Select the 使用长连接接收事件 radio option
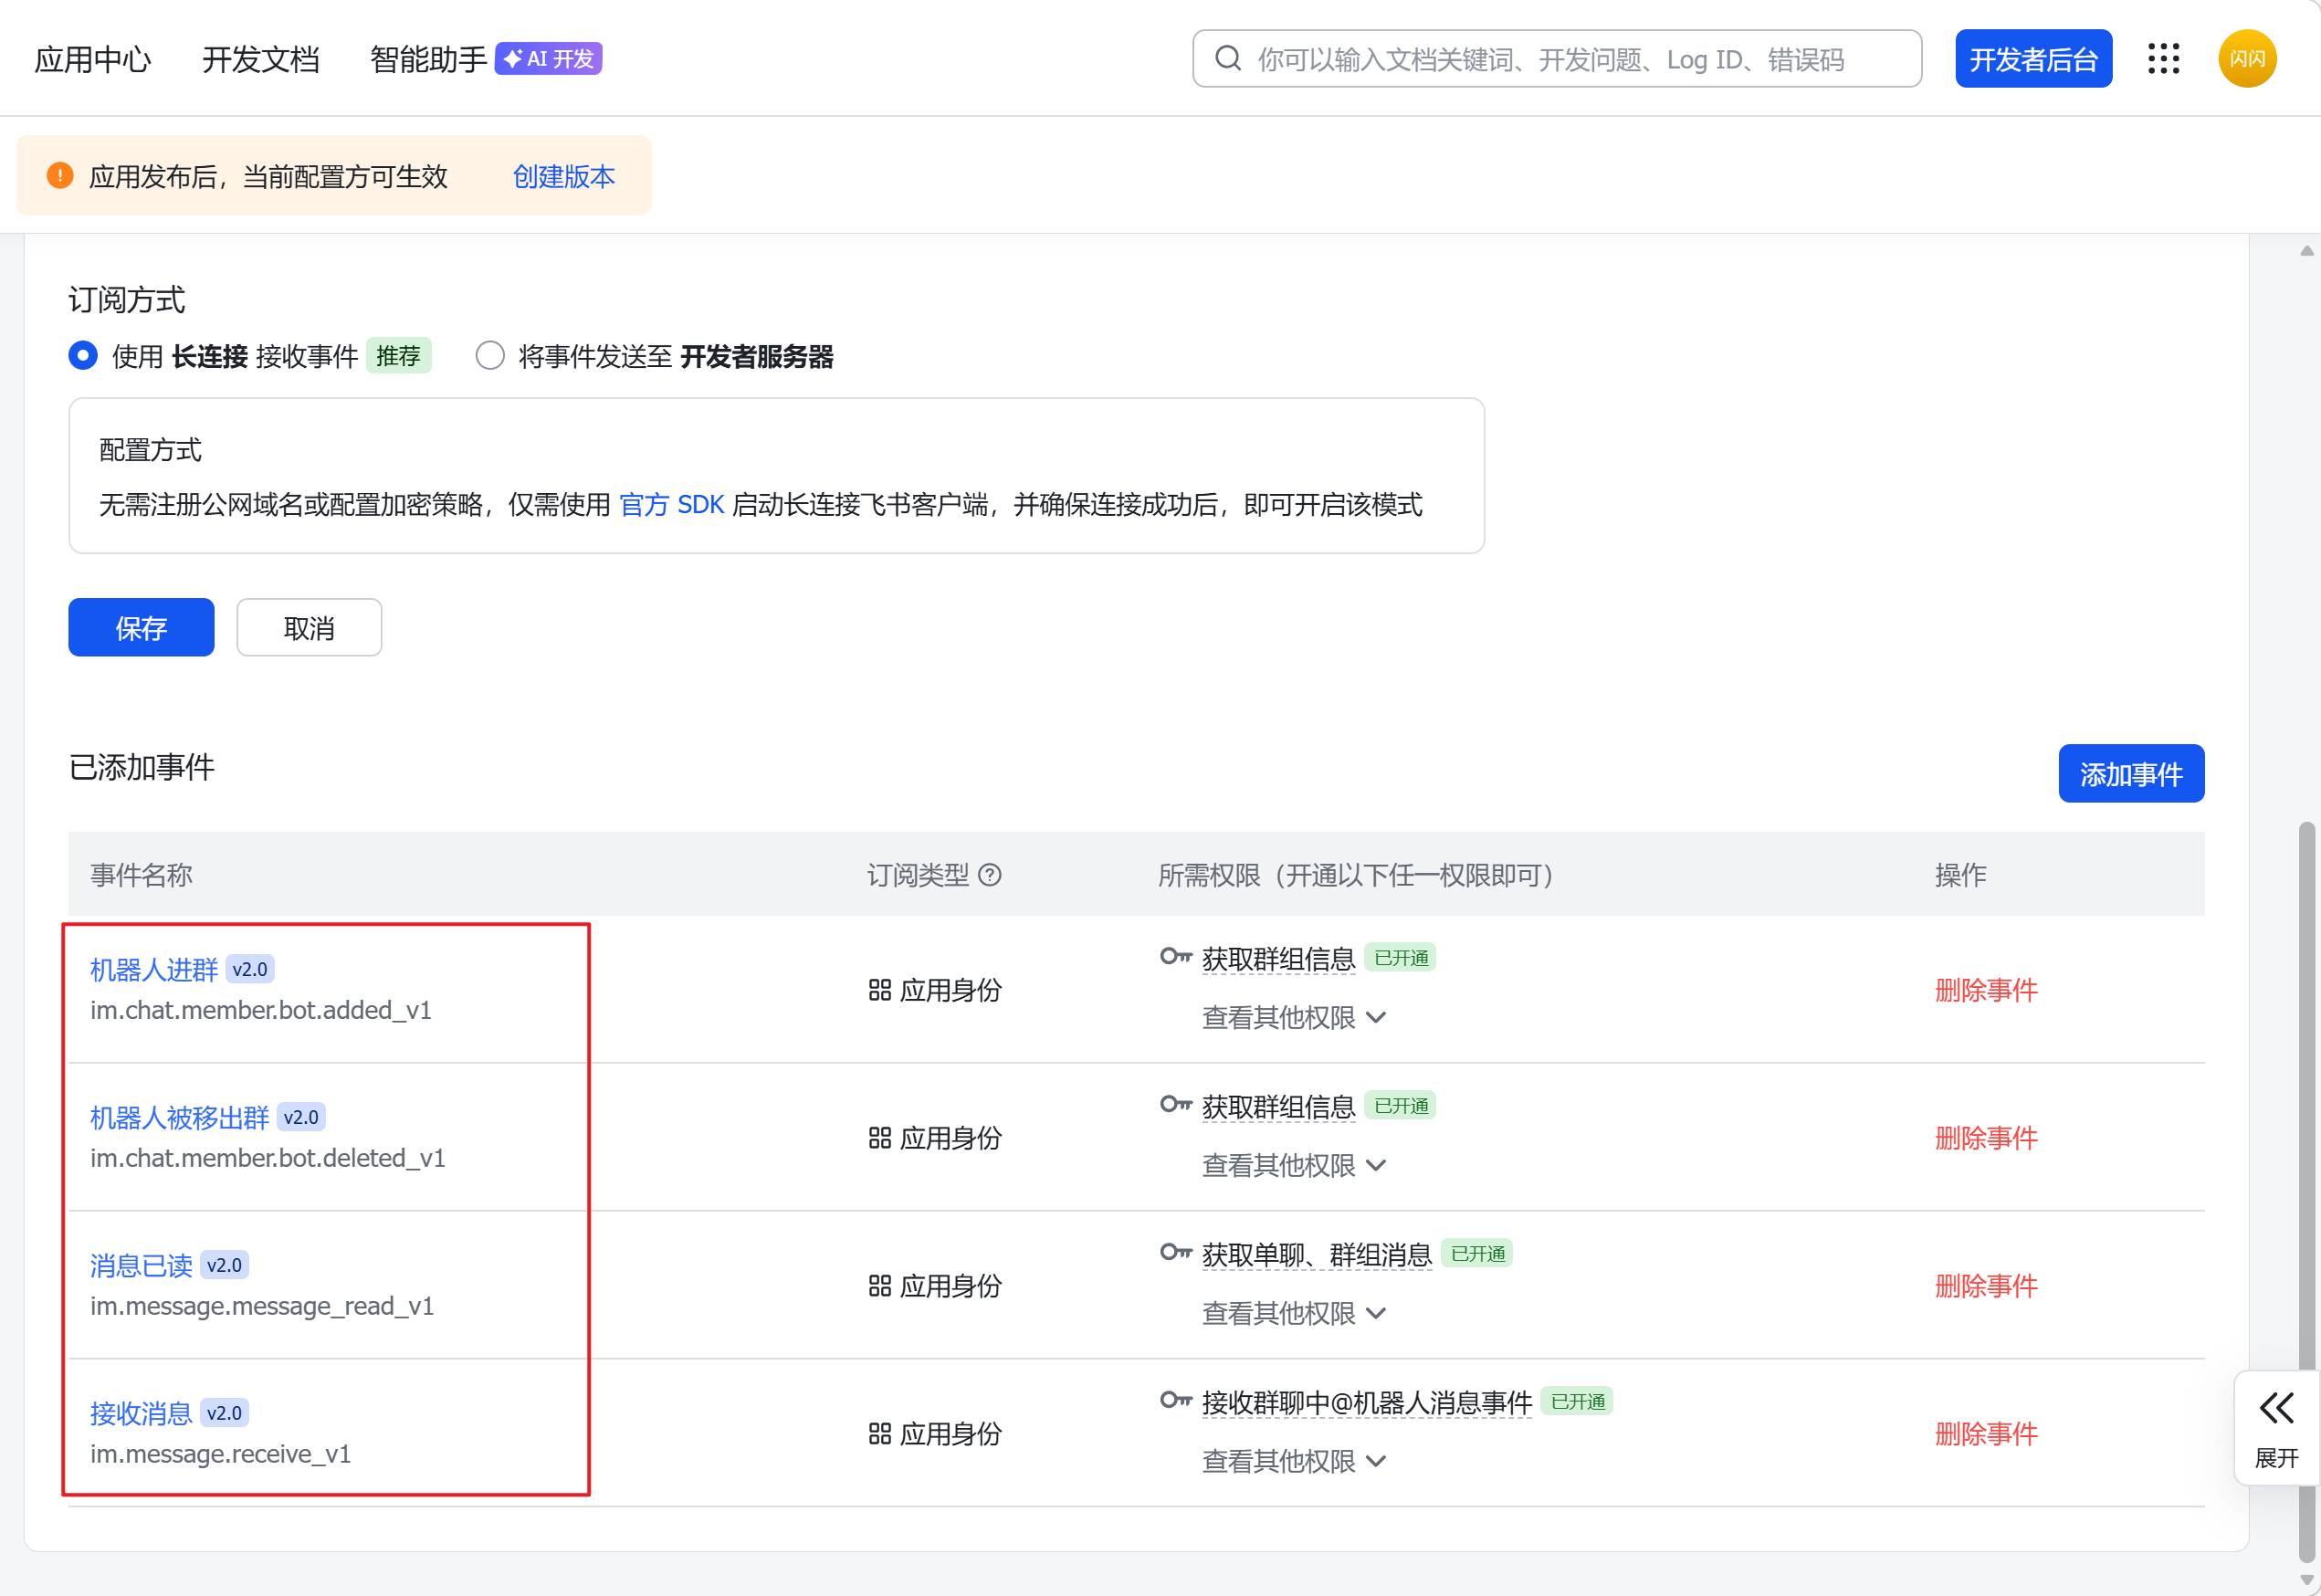The height and width of the screenshot is (1596, 2321). (83, 356)
